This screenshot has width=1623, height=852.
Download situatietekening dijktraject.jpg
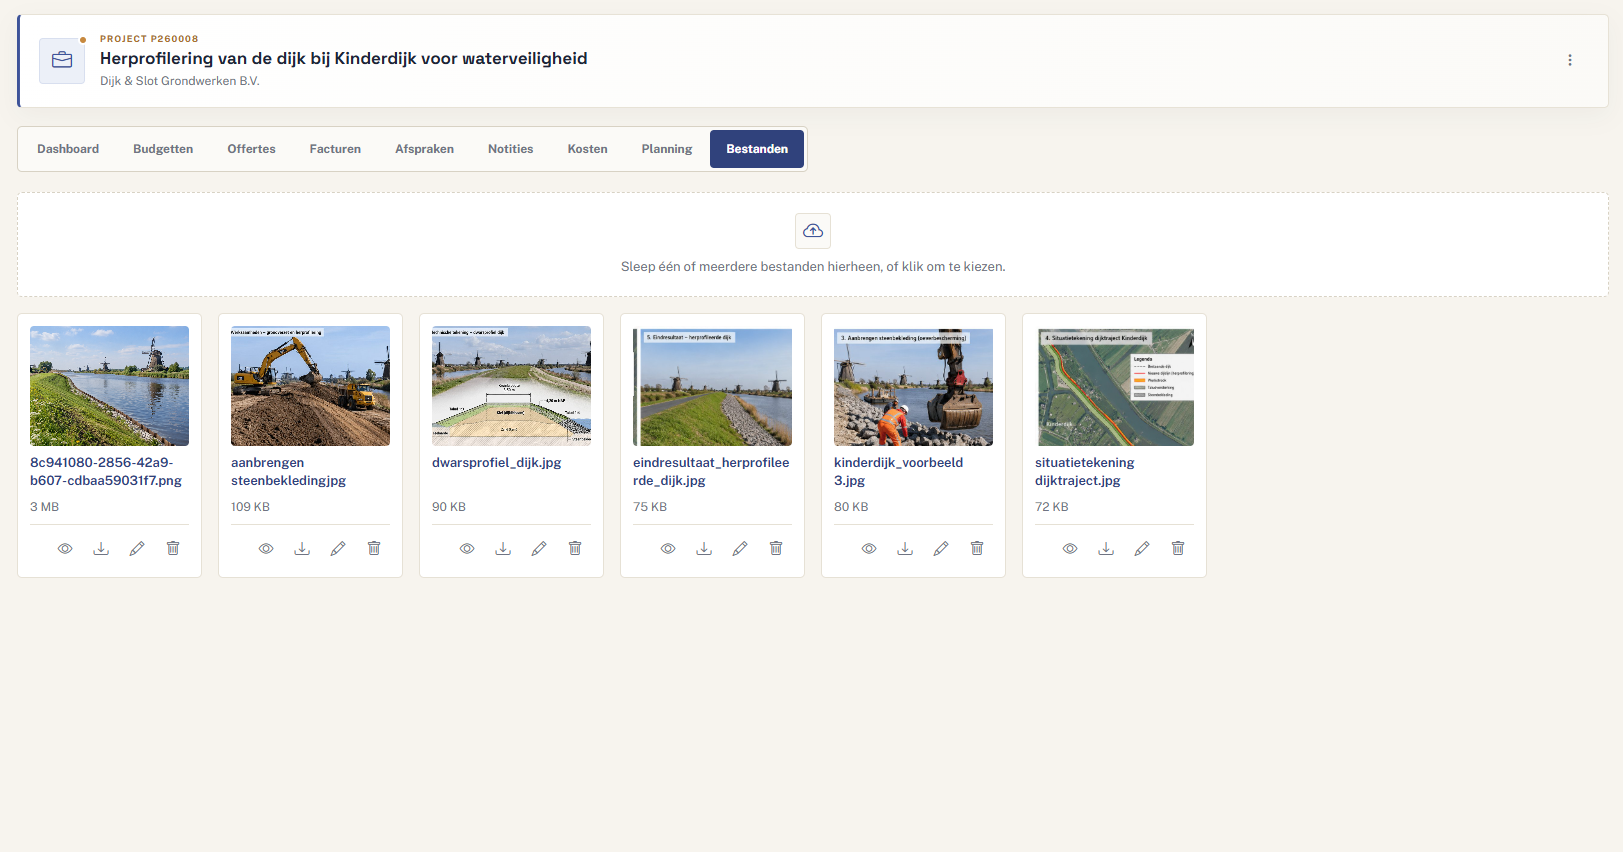(x=1106, y=548)
